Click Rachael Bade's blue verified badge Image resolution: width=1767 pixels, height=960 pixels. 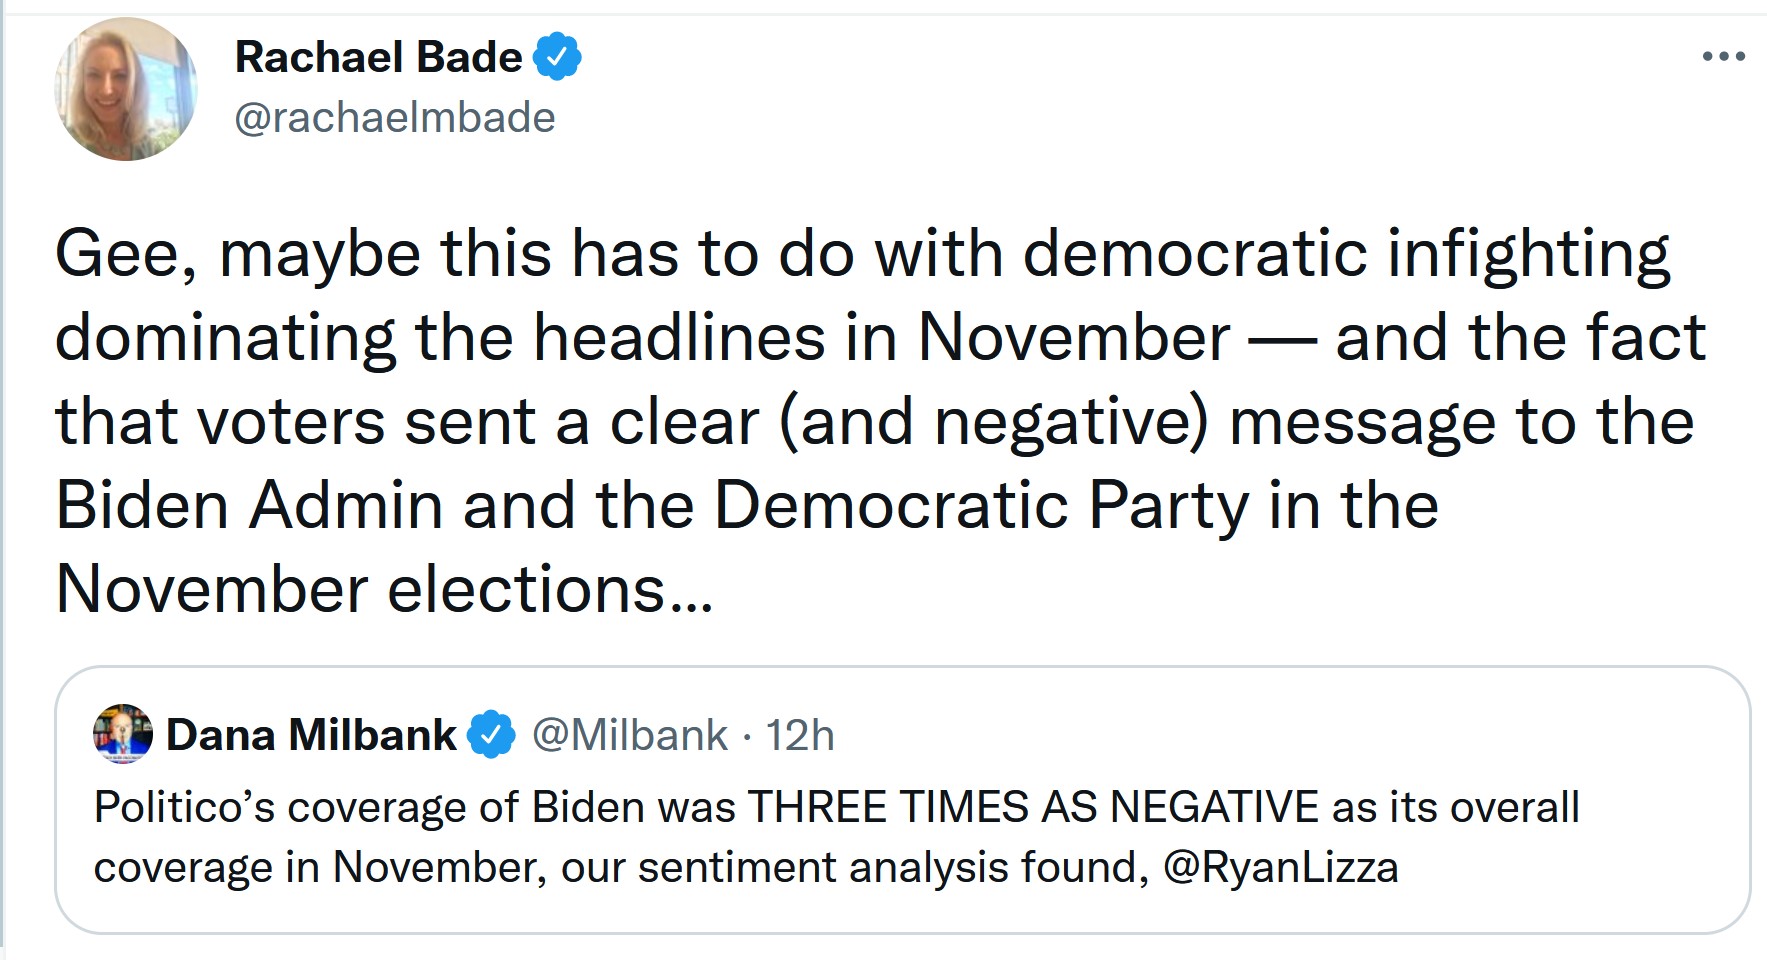tap(556, 57)
